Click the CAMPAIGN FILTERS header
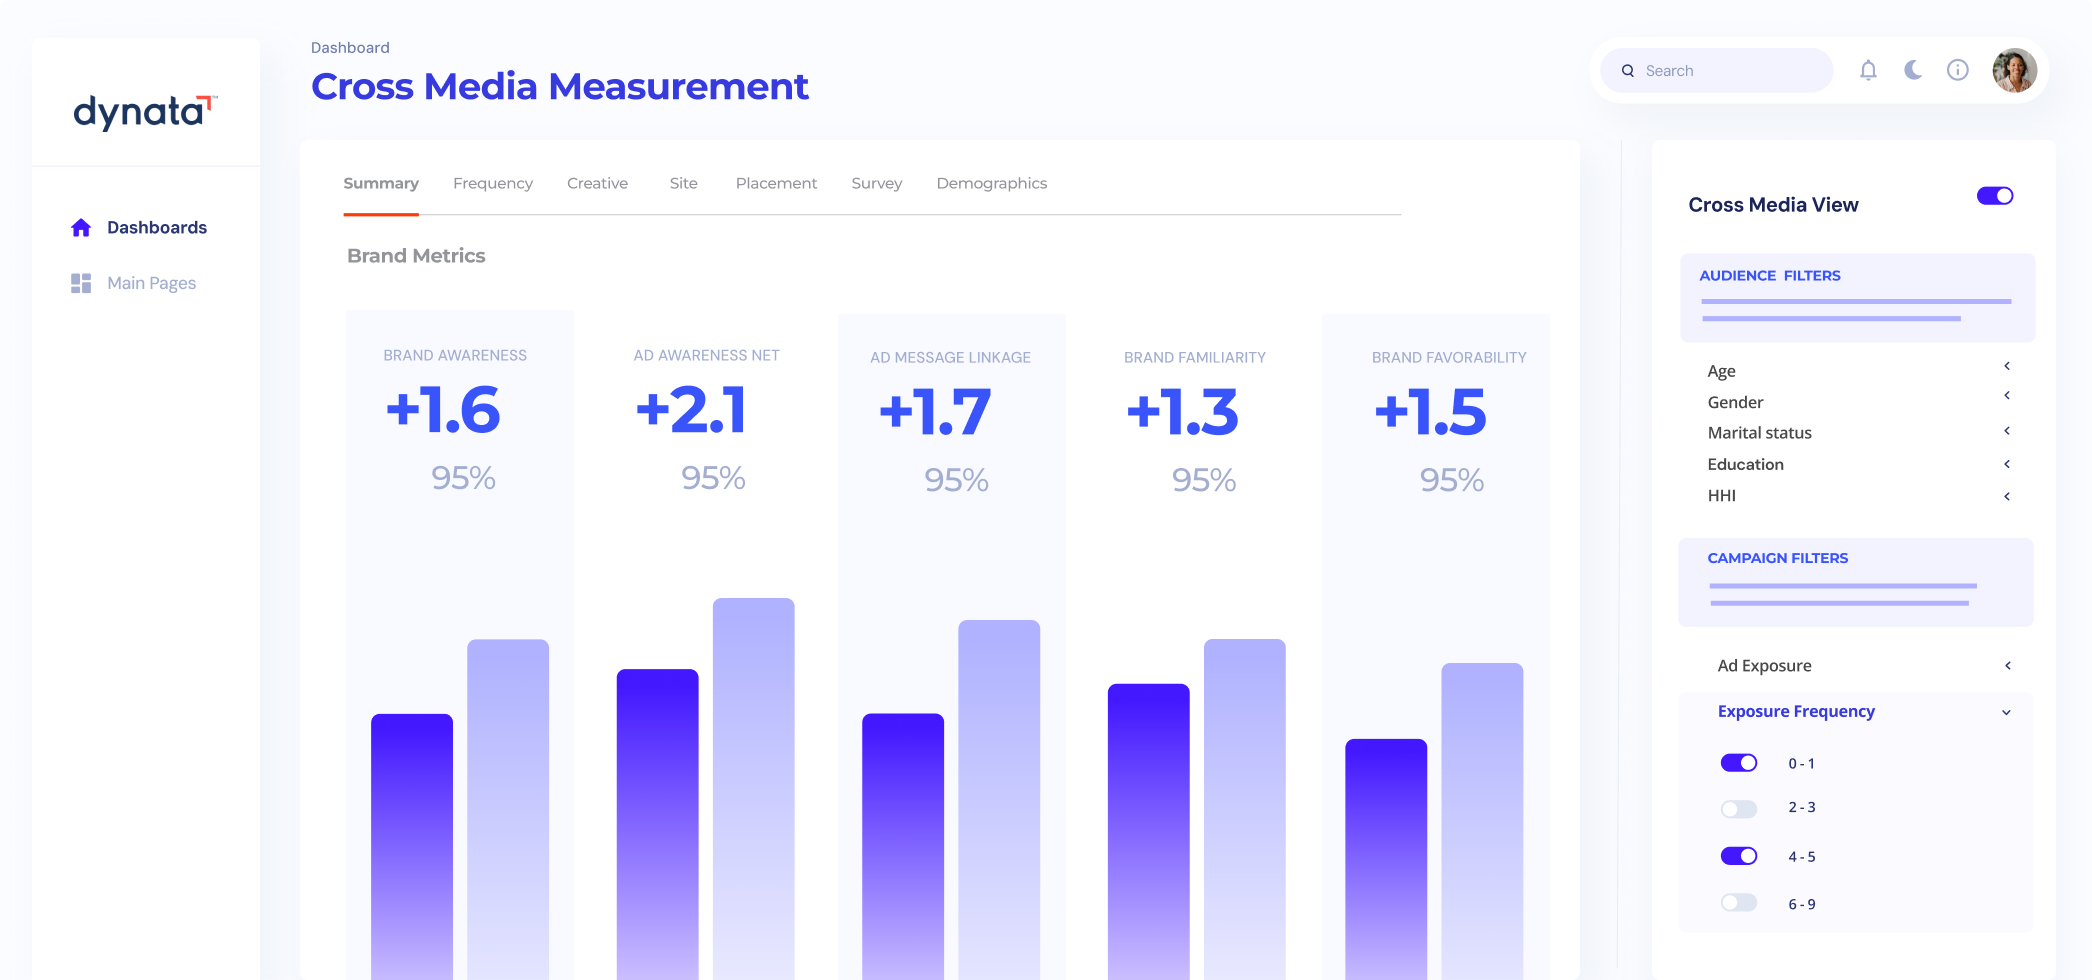 pyautogui.click(x=1778, y=559)
